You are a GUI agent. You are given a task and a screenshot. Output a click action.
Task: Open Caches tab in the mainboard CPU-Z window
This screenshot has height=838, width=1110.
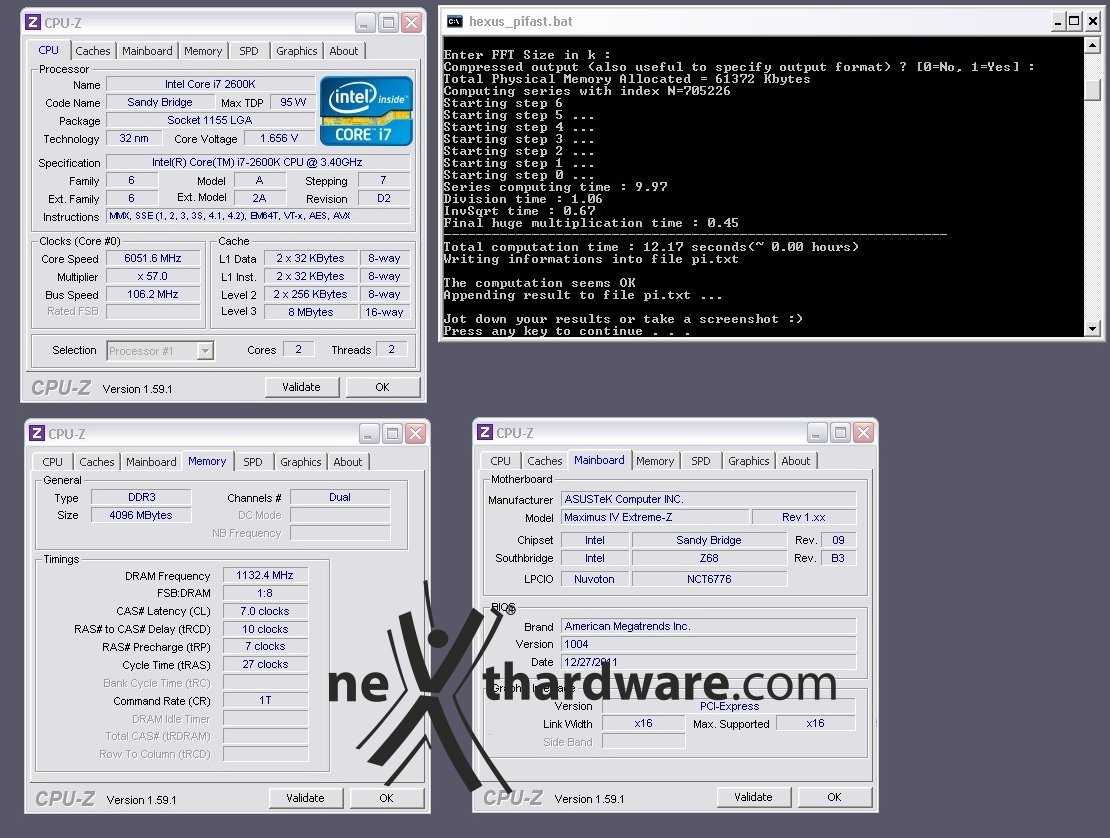coord(545,461)
